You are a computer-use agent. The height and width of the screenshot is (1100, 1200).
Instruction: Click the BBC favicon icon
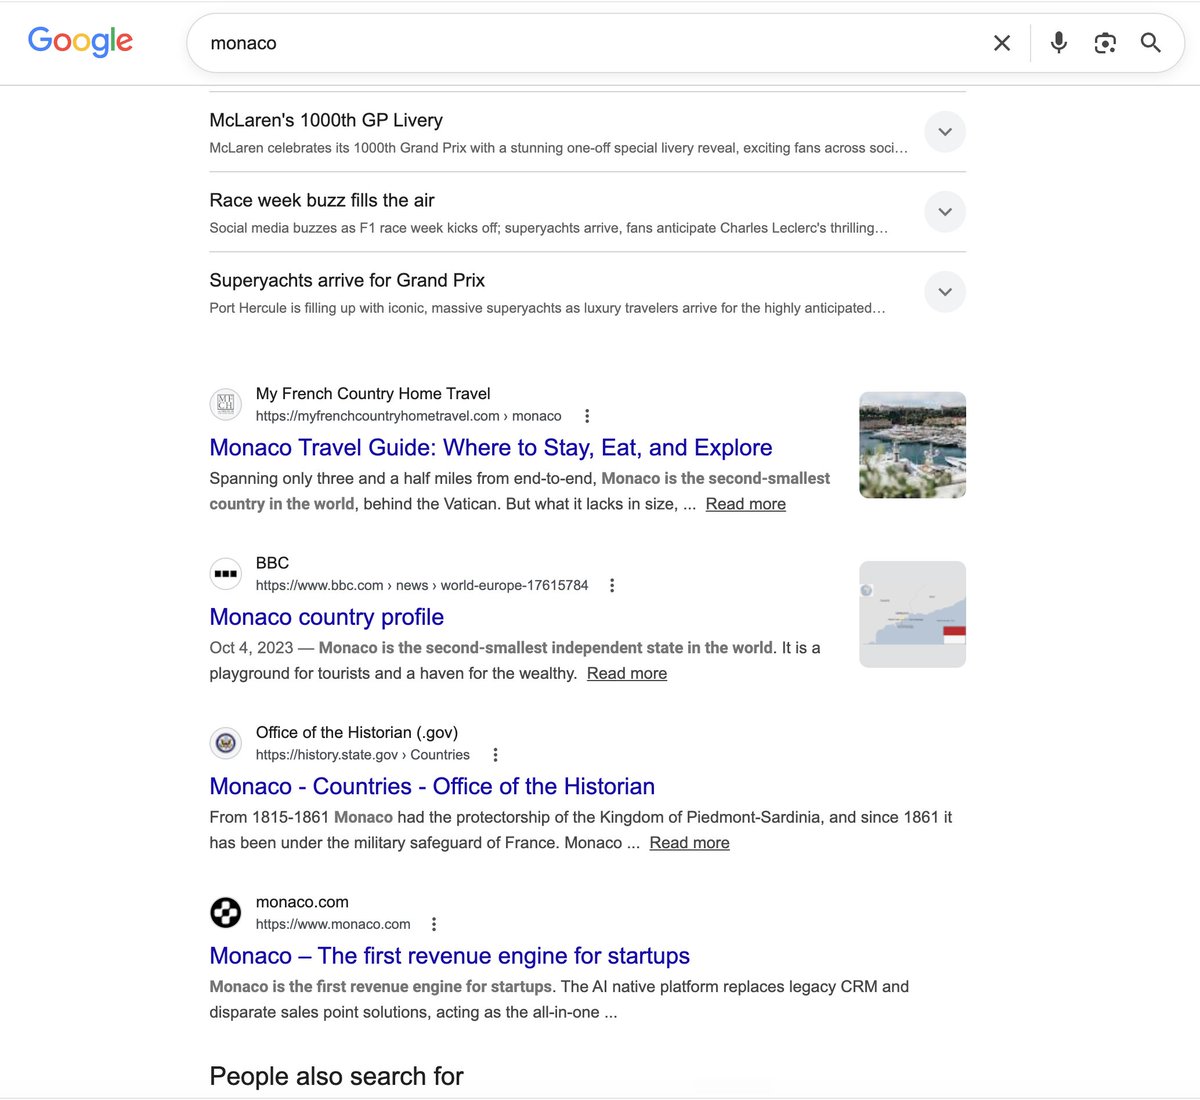pos(226,574)
